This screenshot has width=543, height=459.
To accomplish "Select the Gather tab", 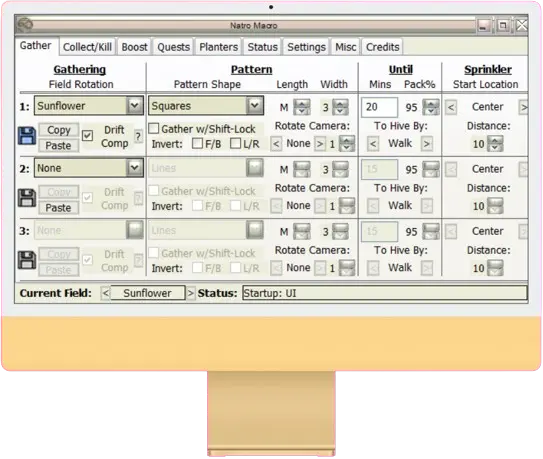I will 36,46.
